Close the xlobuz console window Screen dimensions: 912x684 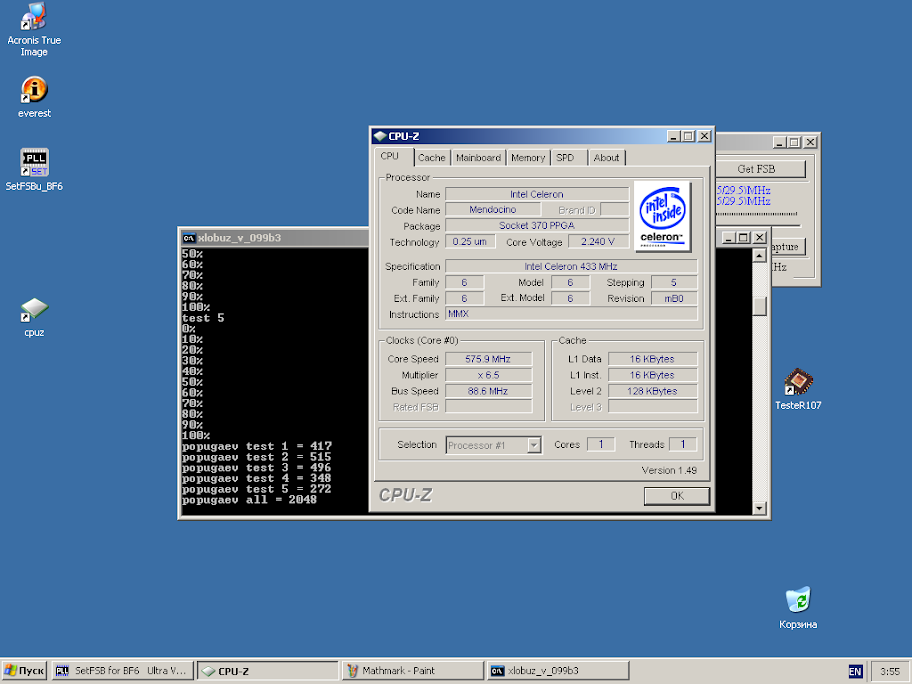click(x=760, y=237)
